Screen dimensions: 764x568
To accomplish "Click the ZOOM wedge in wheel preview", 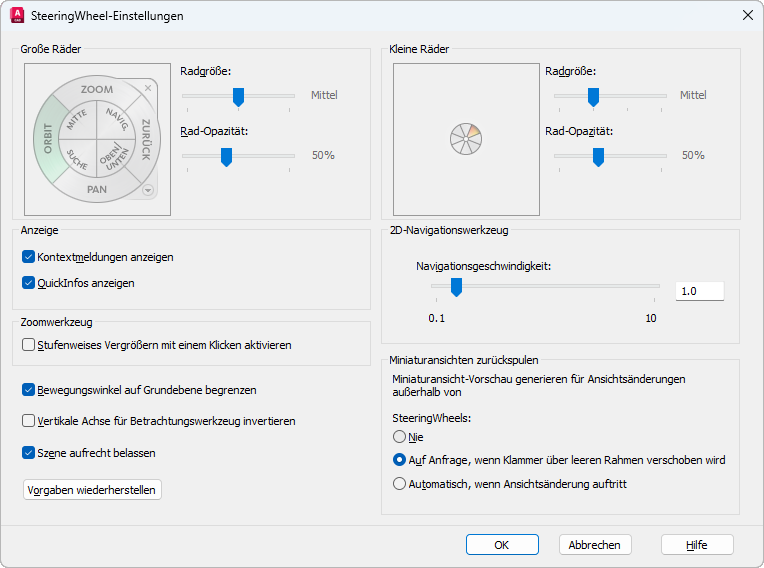I will 97,90.
